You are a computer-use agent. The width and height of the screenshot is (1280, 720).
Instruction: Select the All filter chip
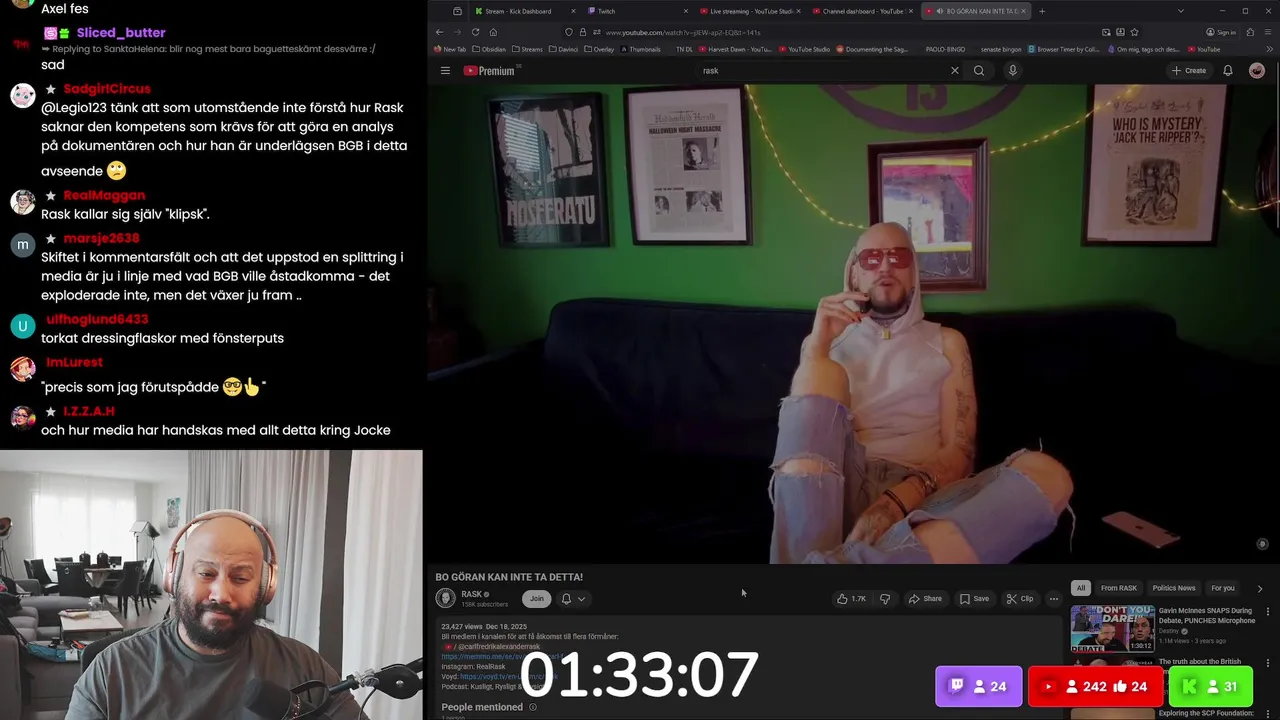tap(1080, 588)
